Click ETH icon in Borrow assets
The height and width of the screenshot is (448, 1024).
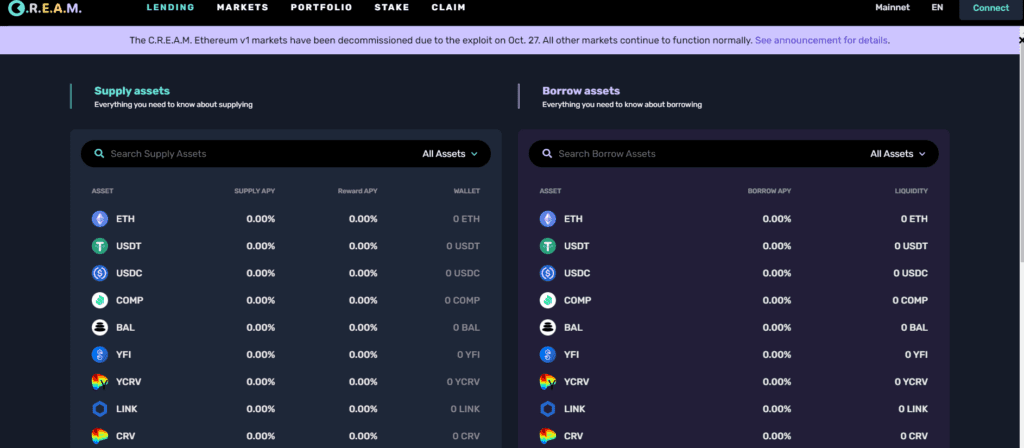[547, 219]
